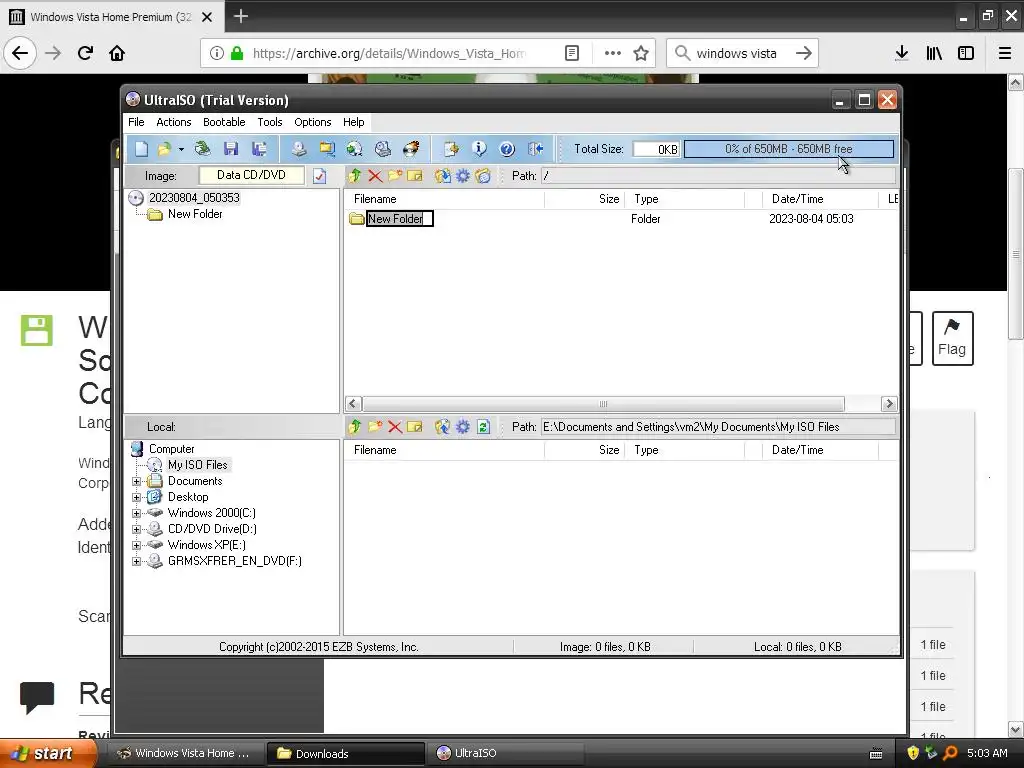Click the image pane horizontal scrollbar track

pyautogui.click(x=603, y=404)
